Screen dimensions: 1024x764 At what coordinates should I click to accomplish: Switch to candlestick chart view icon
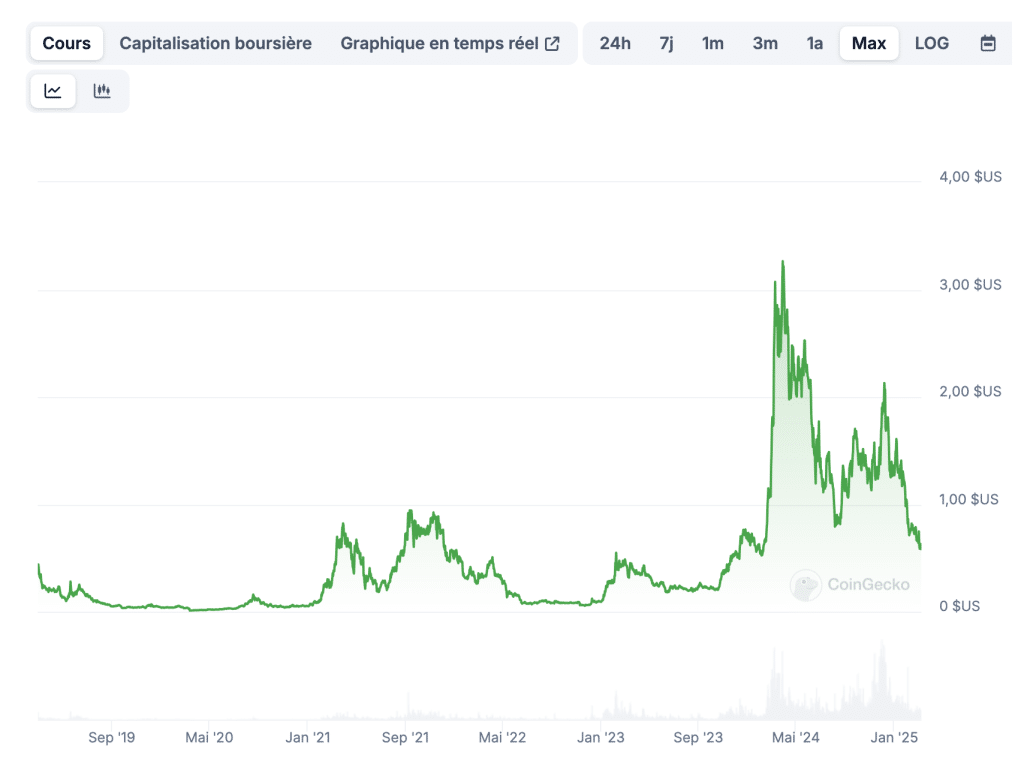[102, 91]
